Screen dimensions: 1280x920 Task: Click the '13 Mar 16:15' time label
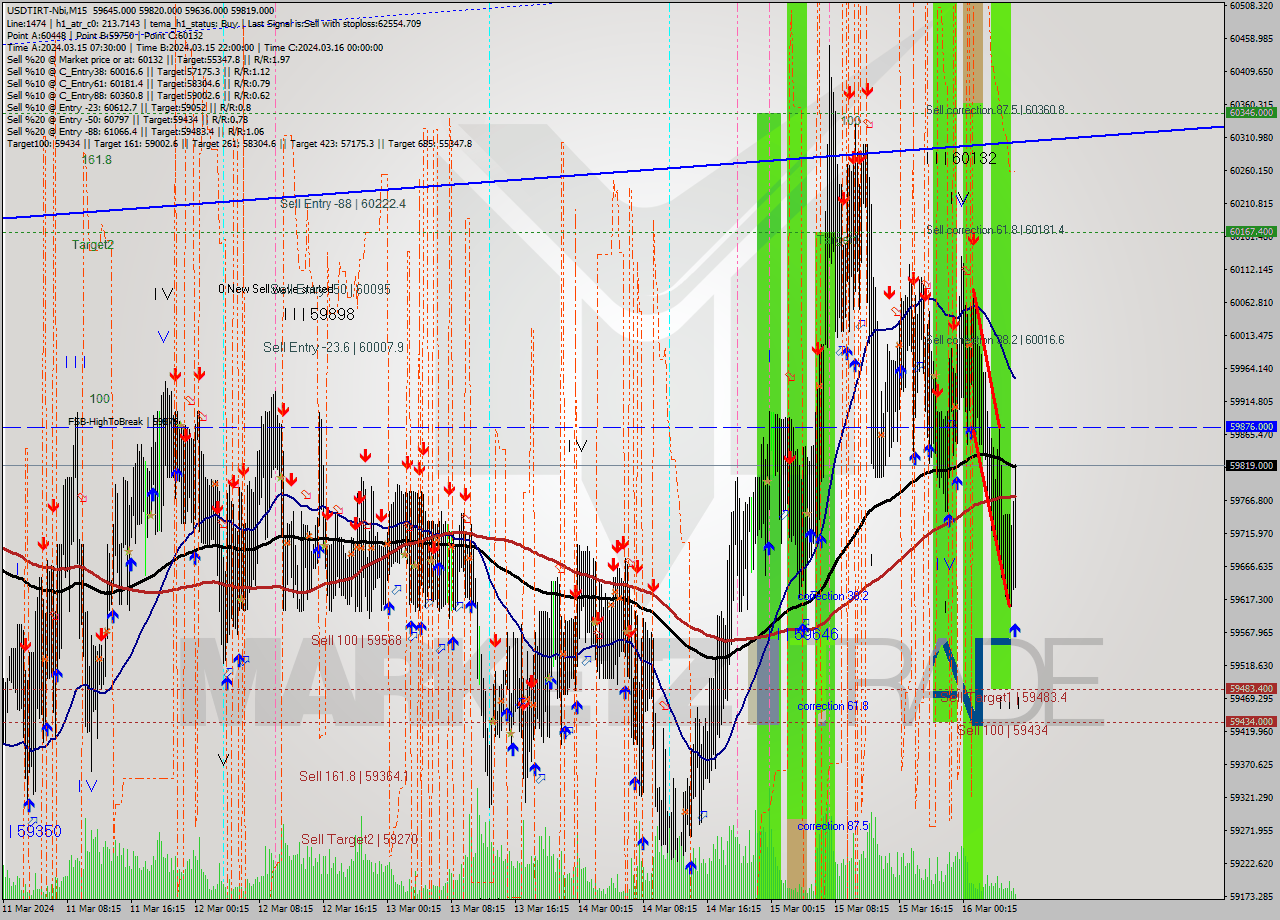[x=543, y=910]
